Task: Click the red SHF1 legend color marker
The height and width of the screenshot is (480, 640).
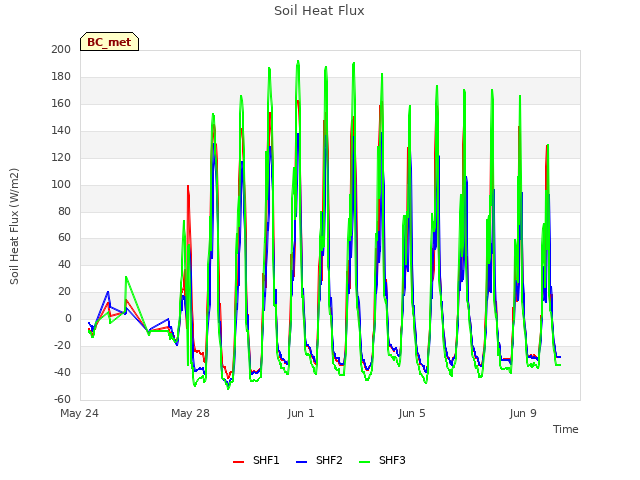Action: pos(238,462)
